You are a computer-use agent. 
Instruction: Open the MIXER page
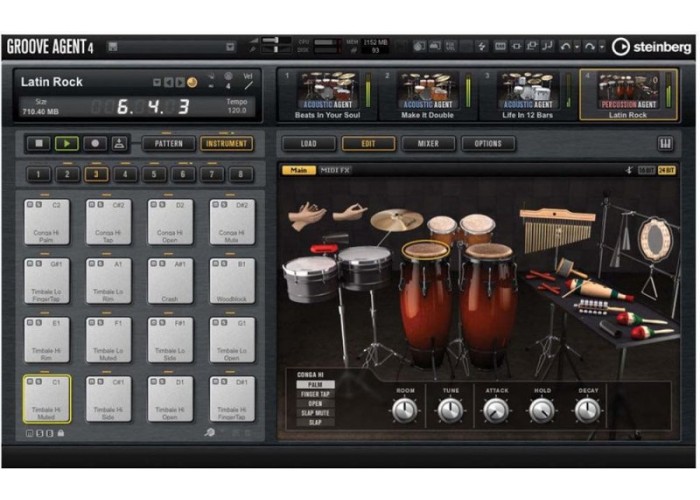(x=428, y=143)
